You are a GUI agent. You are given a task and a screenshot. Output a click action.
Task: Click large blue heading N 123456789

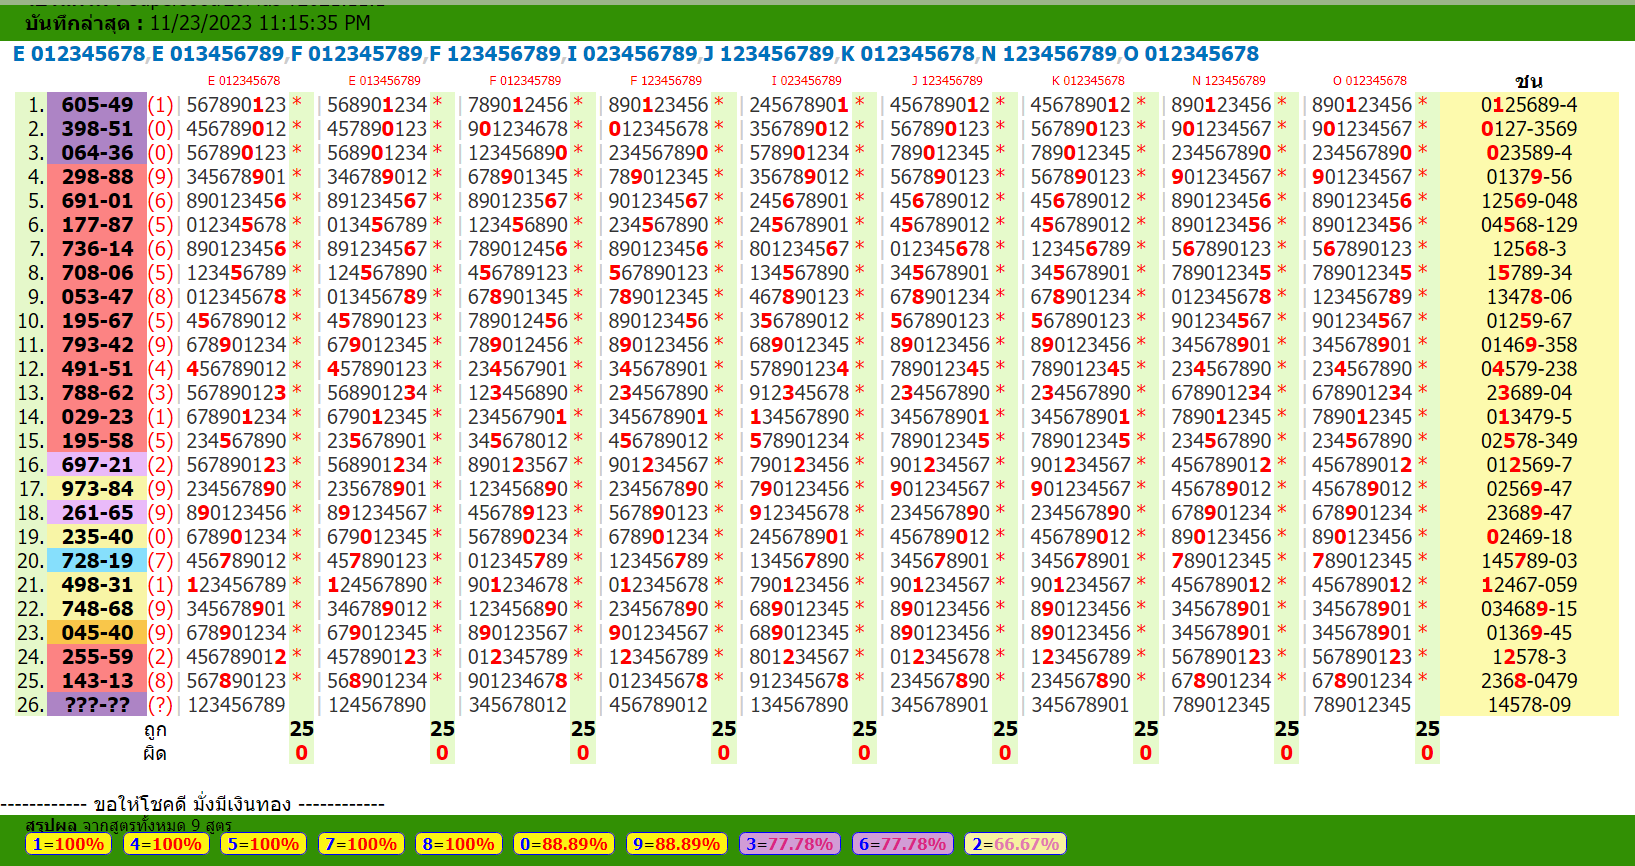point(1049,54)
